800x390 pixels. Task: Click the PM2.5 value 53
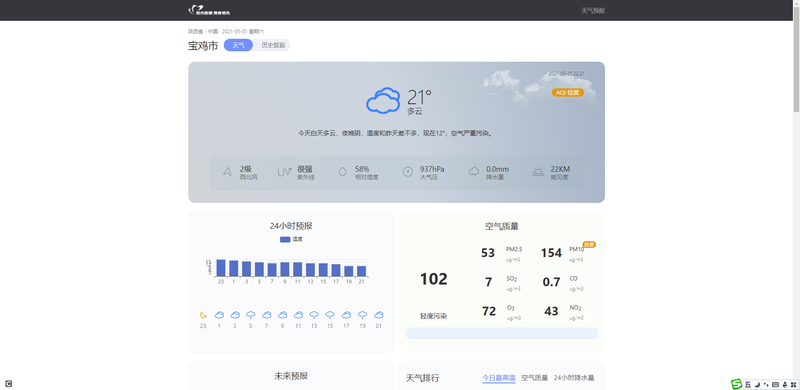pos(488,253)
